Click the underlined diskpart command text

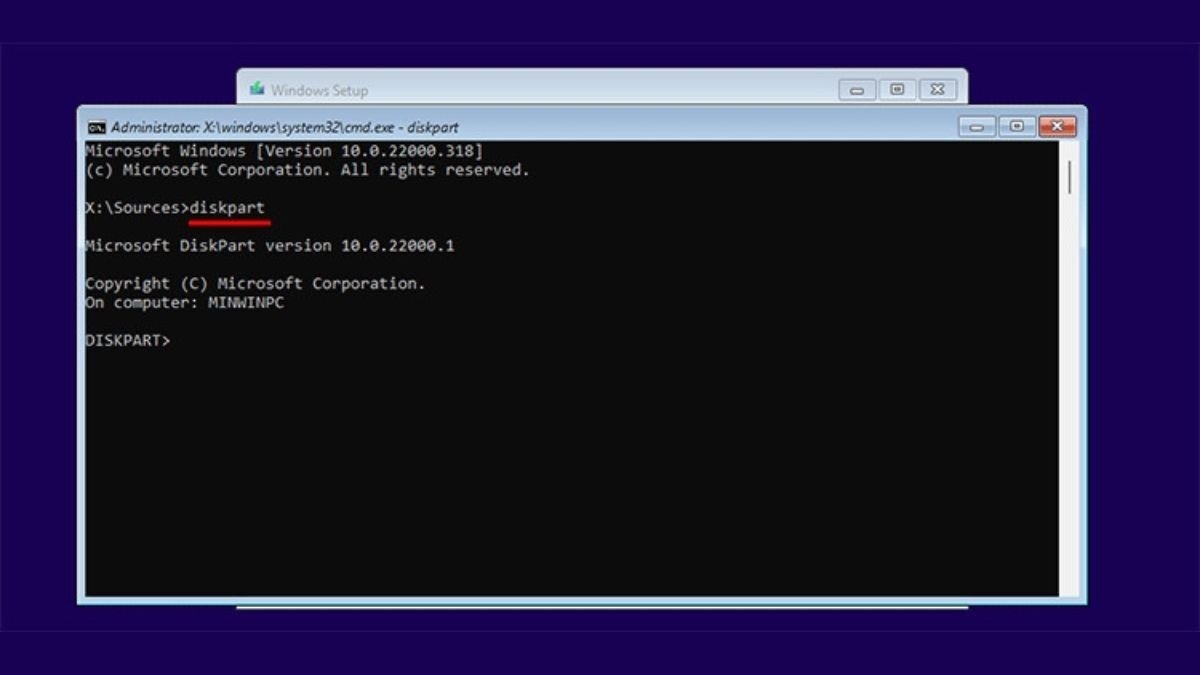(x=228, y=208)
